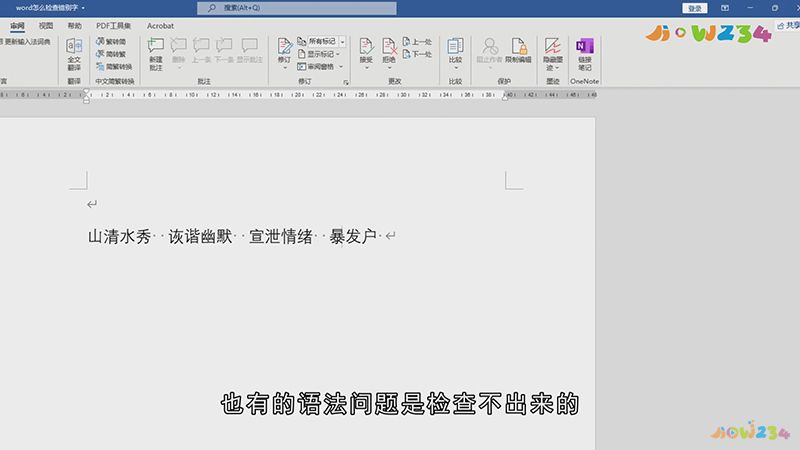The image size is (800, 450).
Task: Click the word 暴发户 in document
Action: 353,236
